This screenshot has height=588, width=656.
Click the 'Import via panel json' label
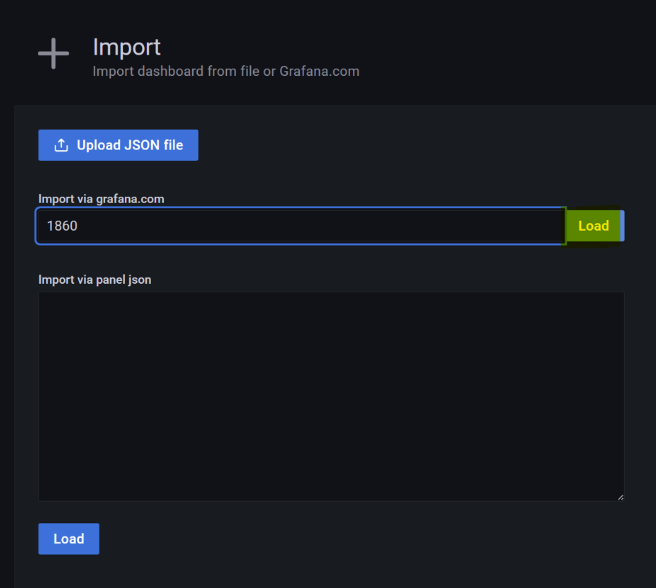tap(95, 280)
